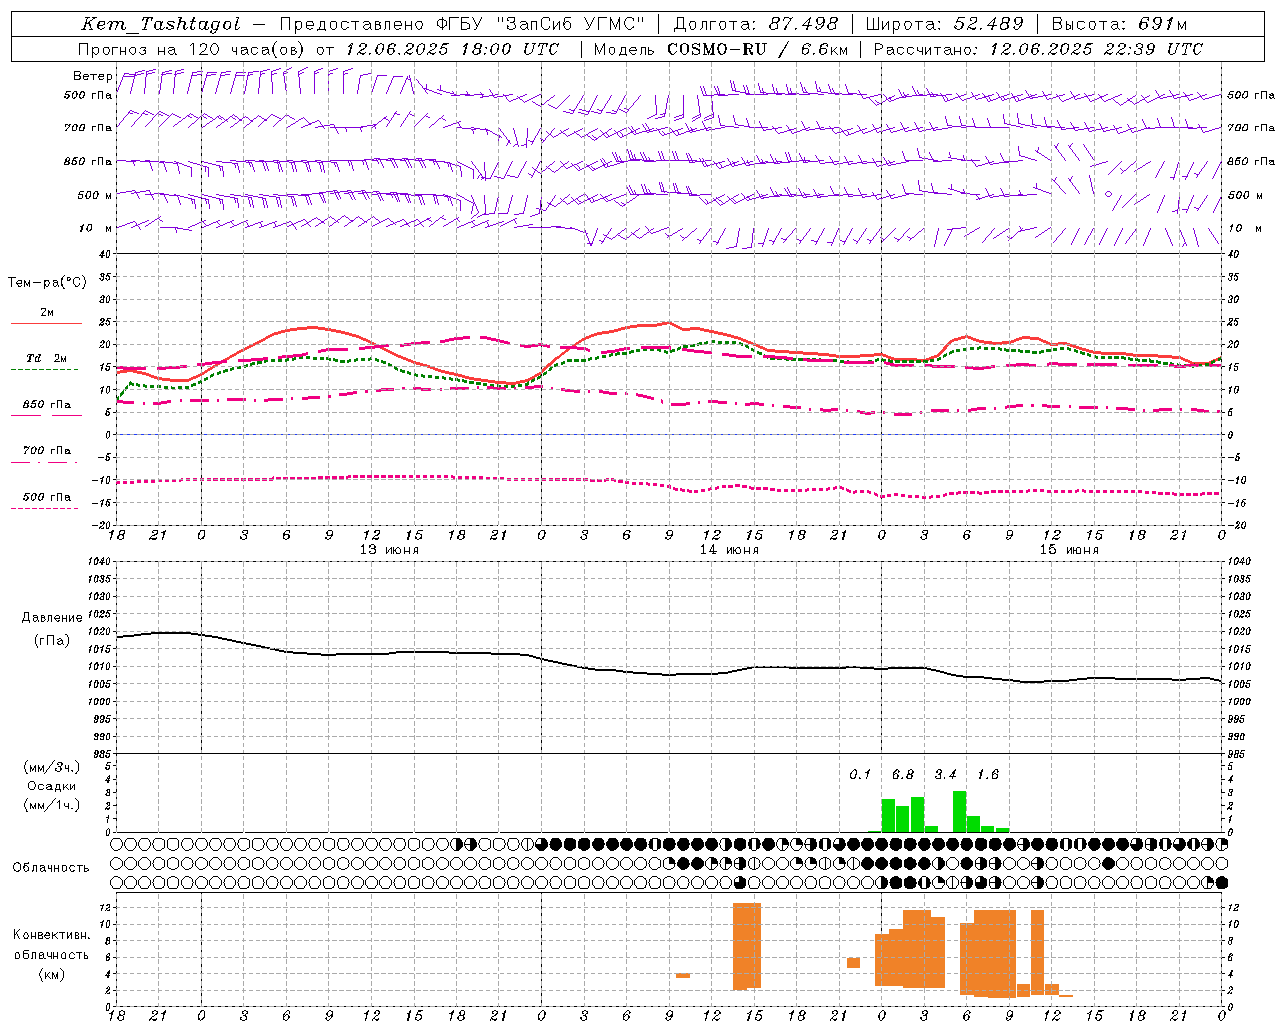Click the '13 июня' date label
1280x1024 pixels.
[389, 550]
